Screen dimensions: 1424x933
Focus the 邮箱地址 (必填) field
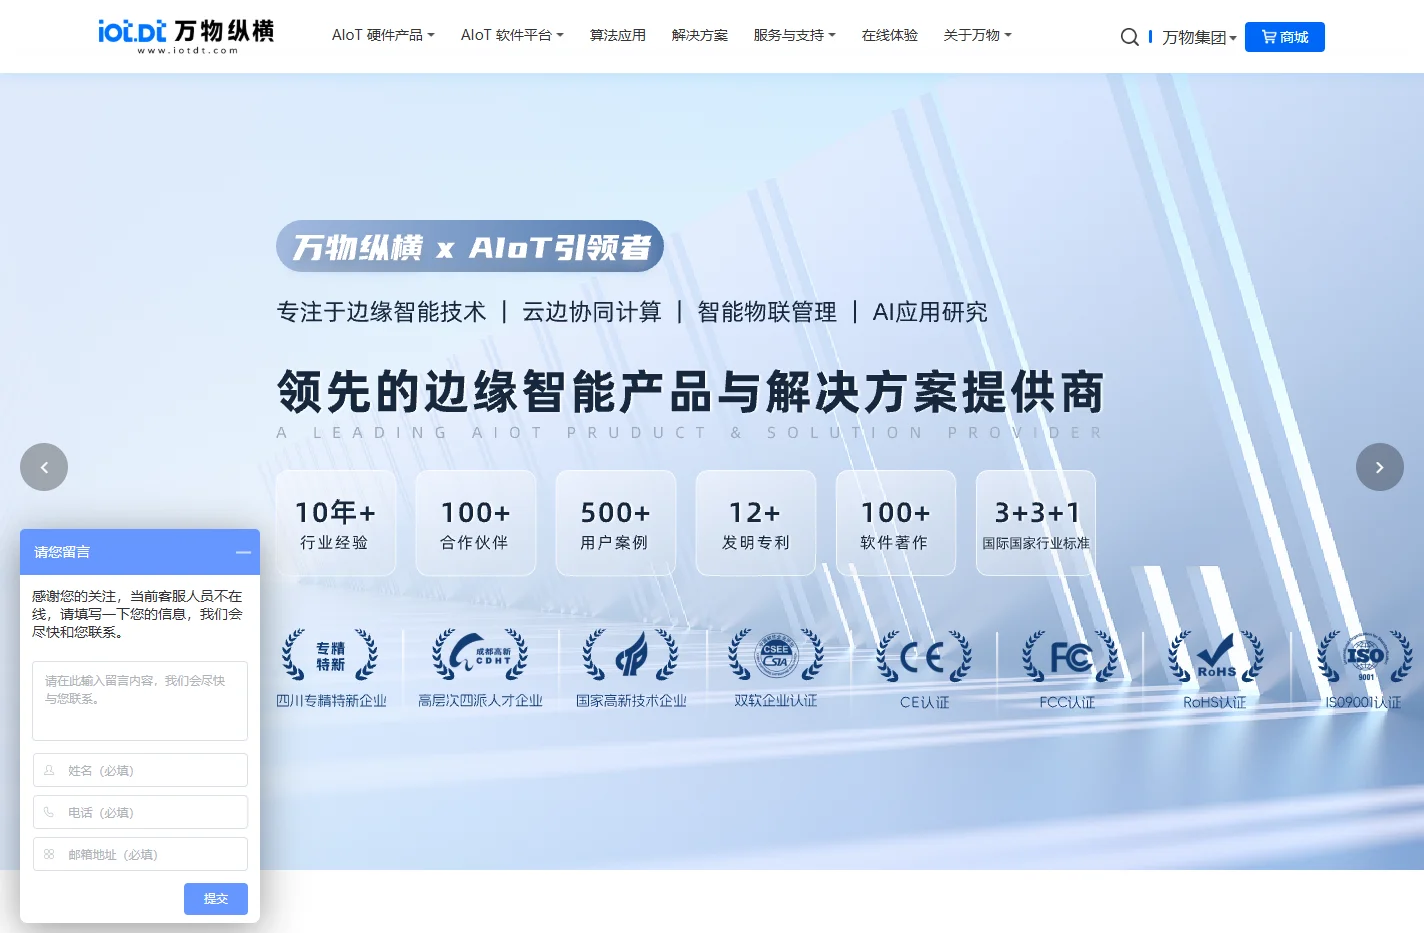tap(140, 854)
